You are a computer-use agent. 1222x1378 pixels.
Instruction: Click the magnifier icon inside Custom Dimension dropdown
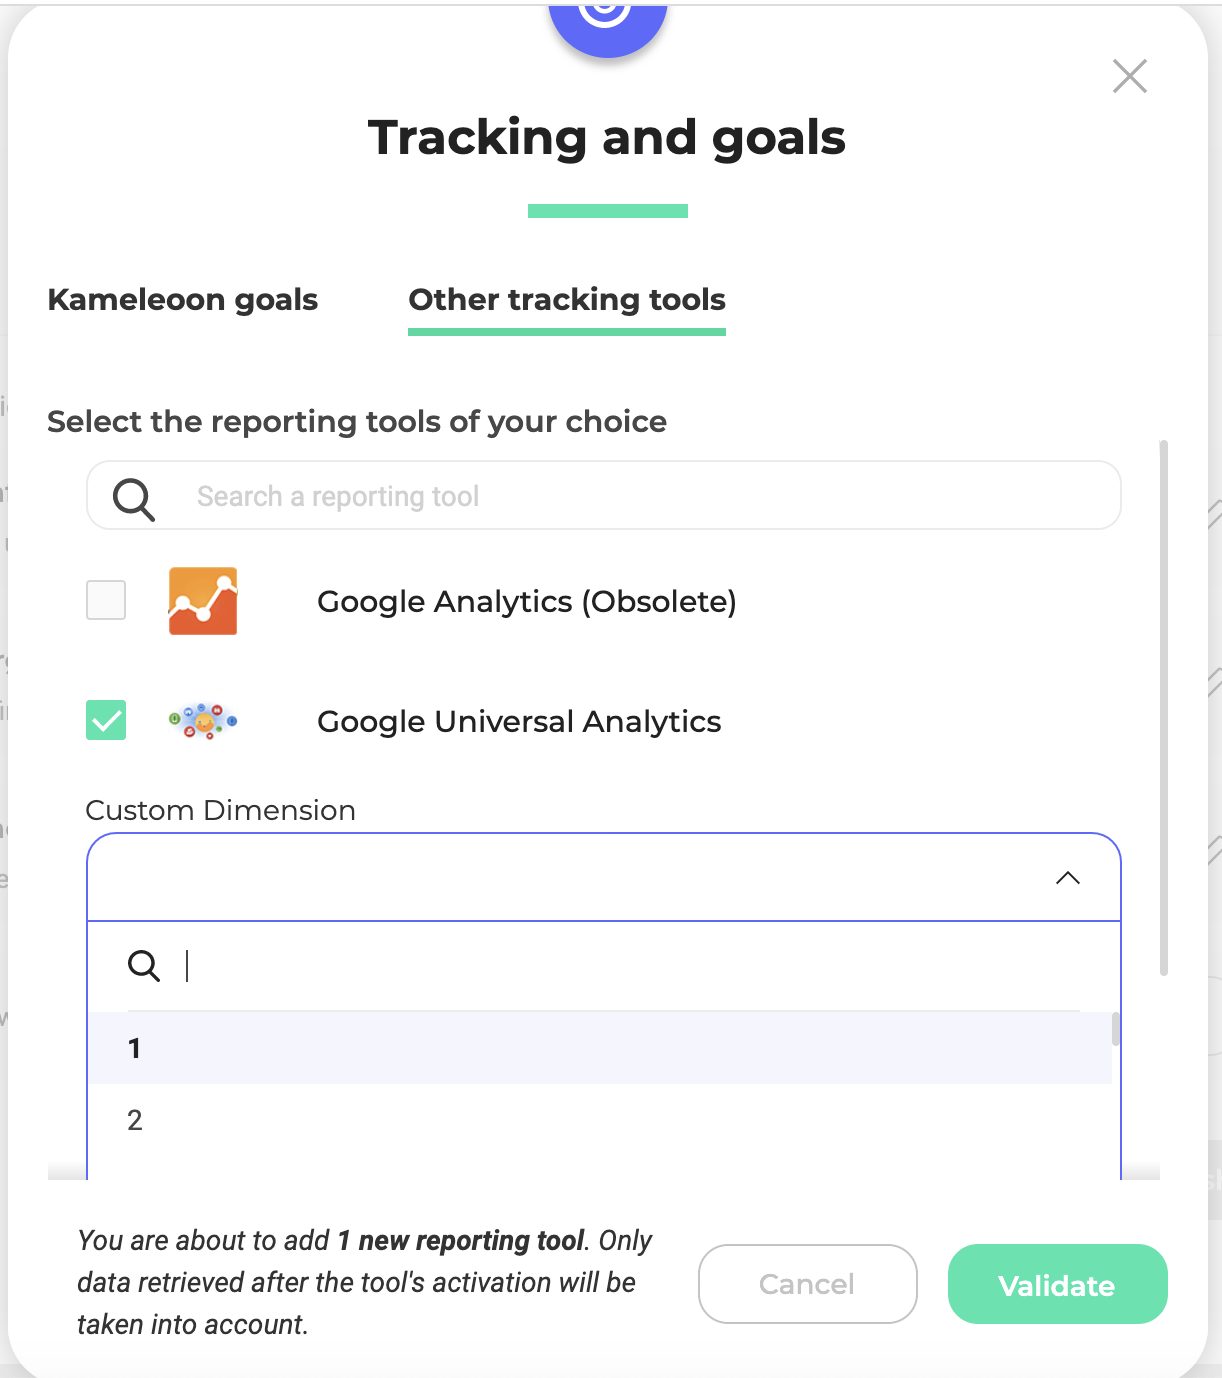(144, 965)
